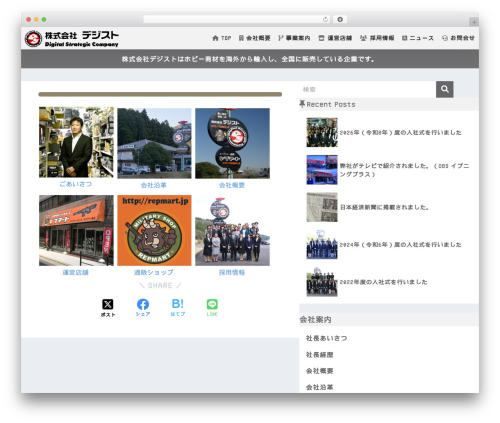The image size is (500, 423).
Task: Click the ごあいさつ link
Action: [76, 184]
